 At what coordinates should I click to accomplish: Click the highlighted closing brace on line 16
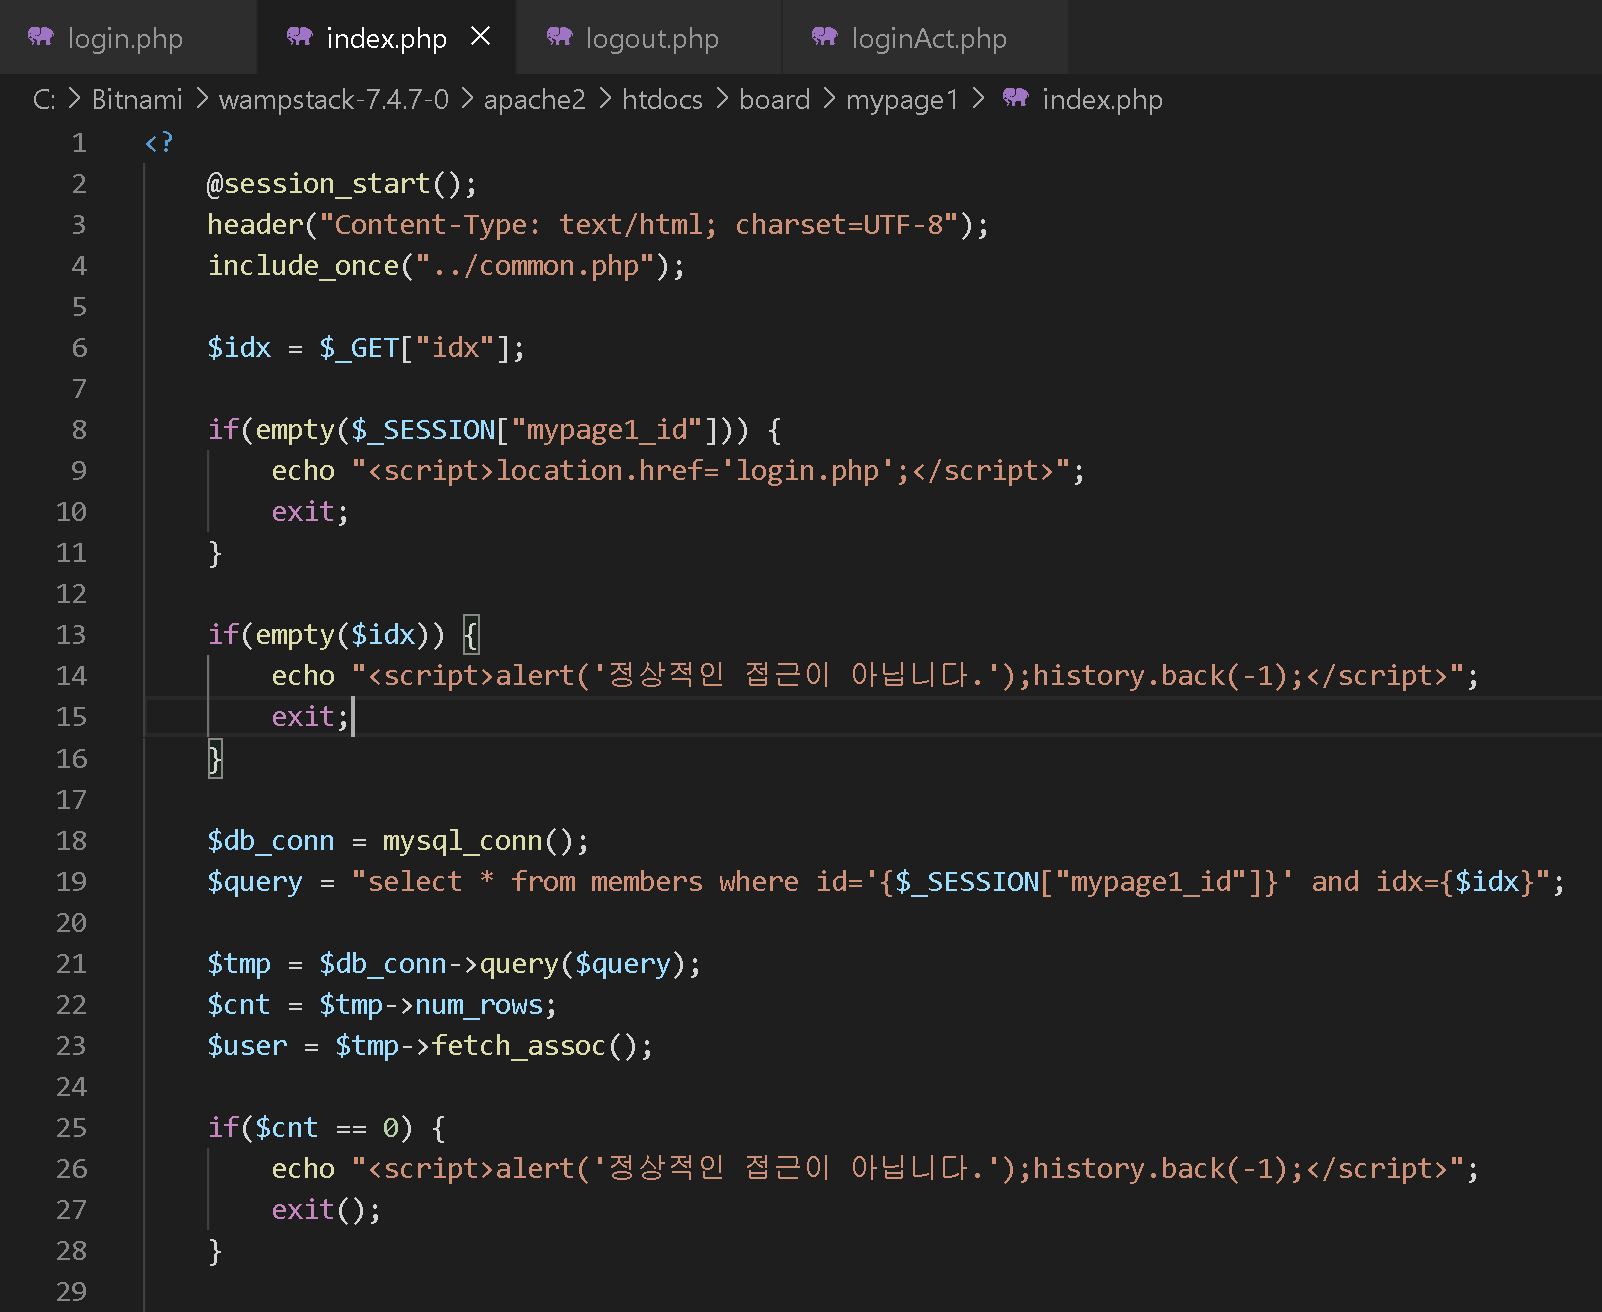(215, 759)
